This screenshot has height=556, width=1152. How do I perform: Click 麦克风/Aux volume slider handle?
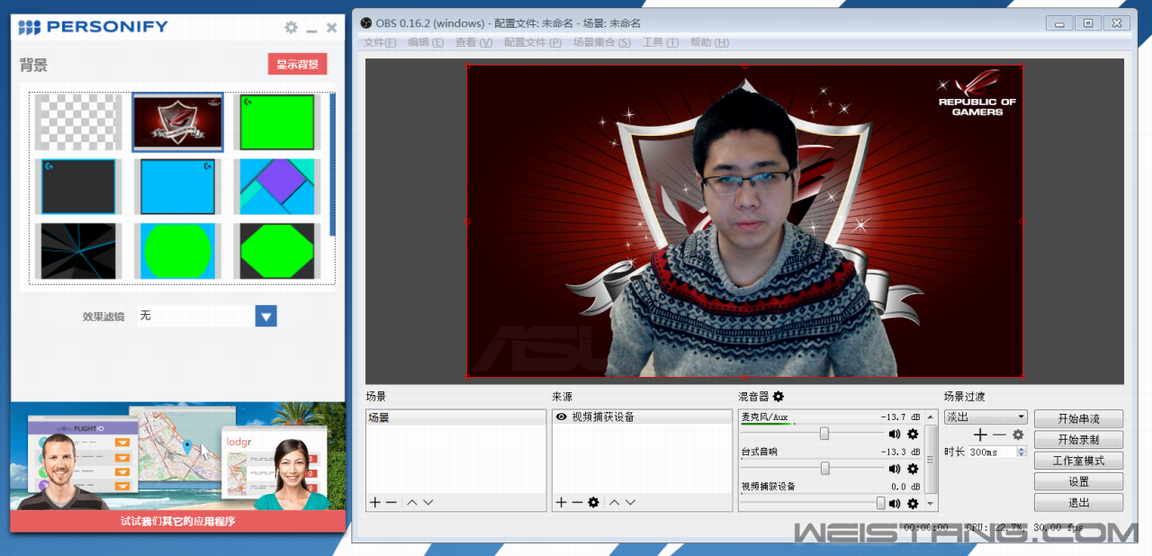[824, 434]
